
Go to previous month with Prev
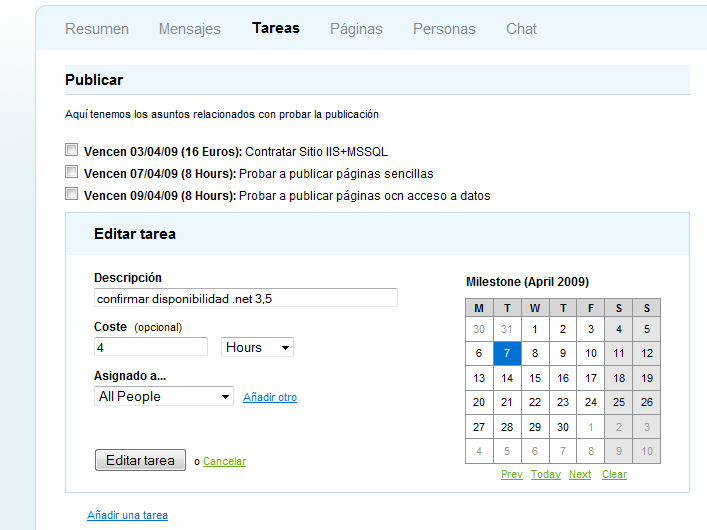[x=511, y=474]
